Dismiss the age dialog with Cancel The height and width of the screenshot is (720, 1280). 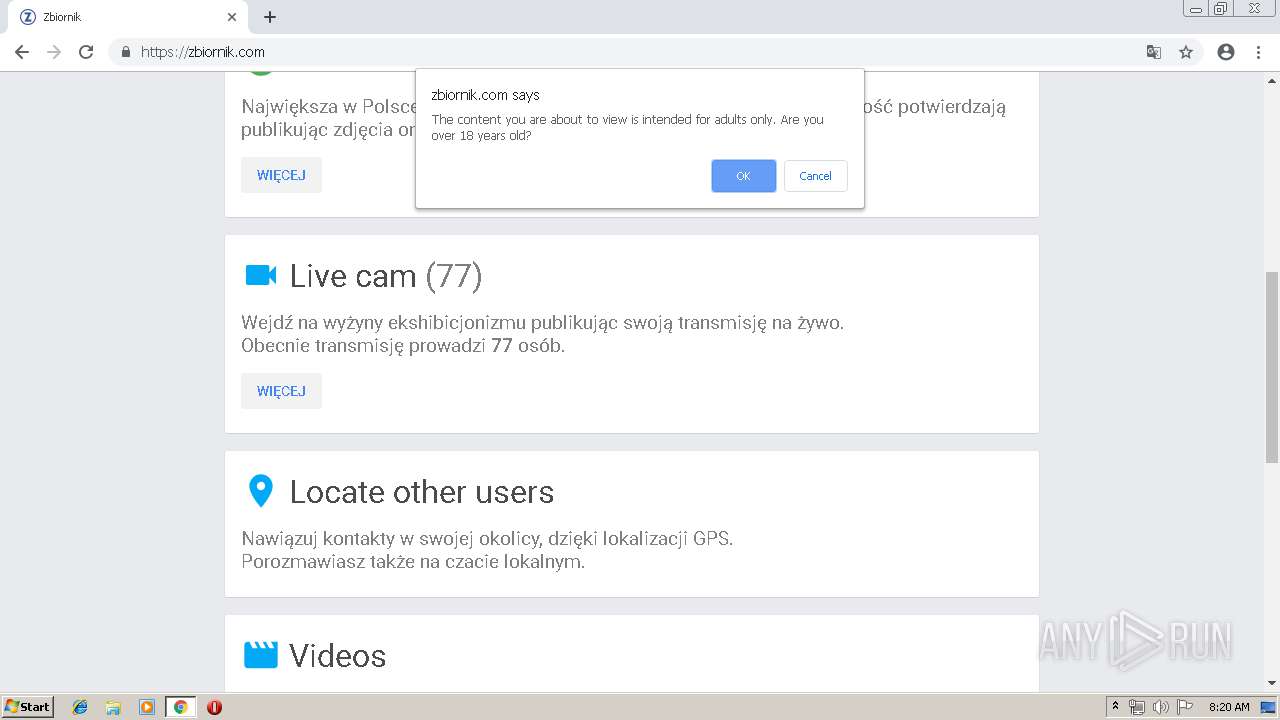(x=815, y=176)
